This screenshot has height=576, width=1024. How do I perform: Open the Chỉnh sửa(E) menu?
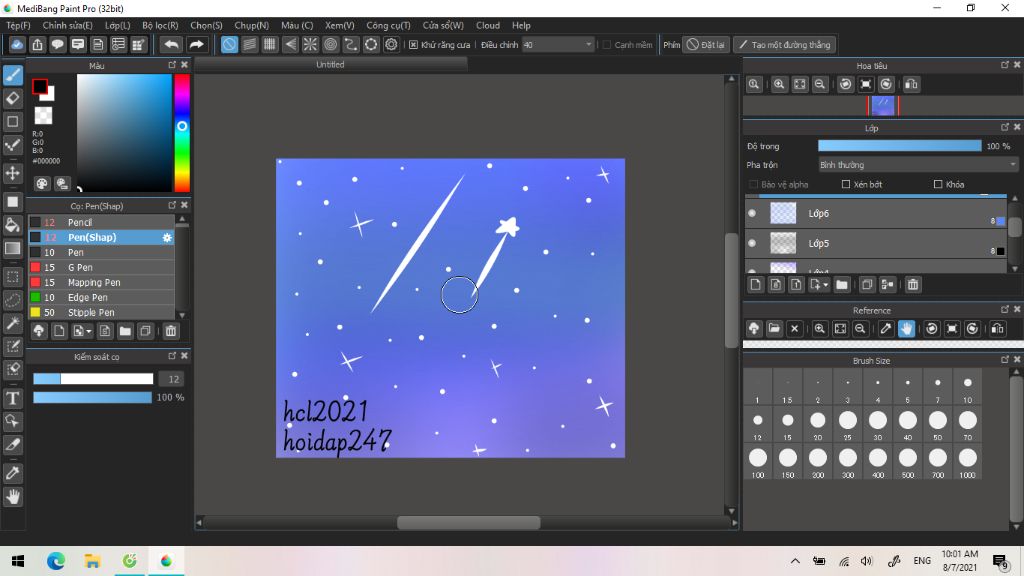point(67,25)
